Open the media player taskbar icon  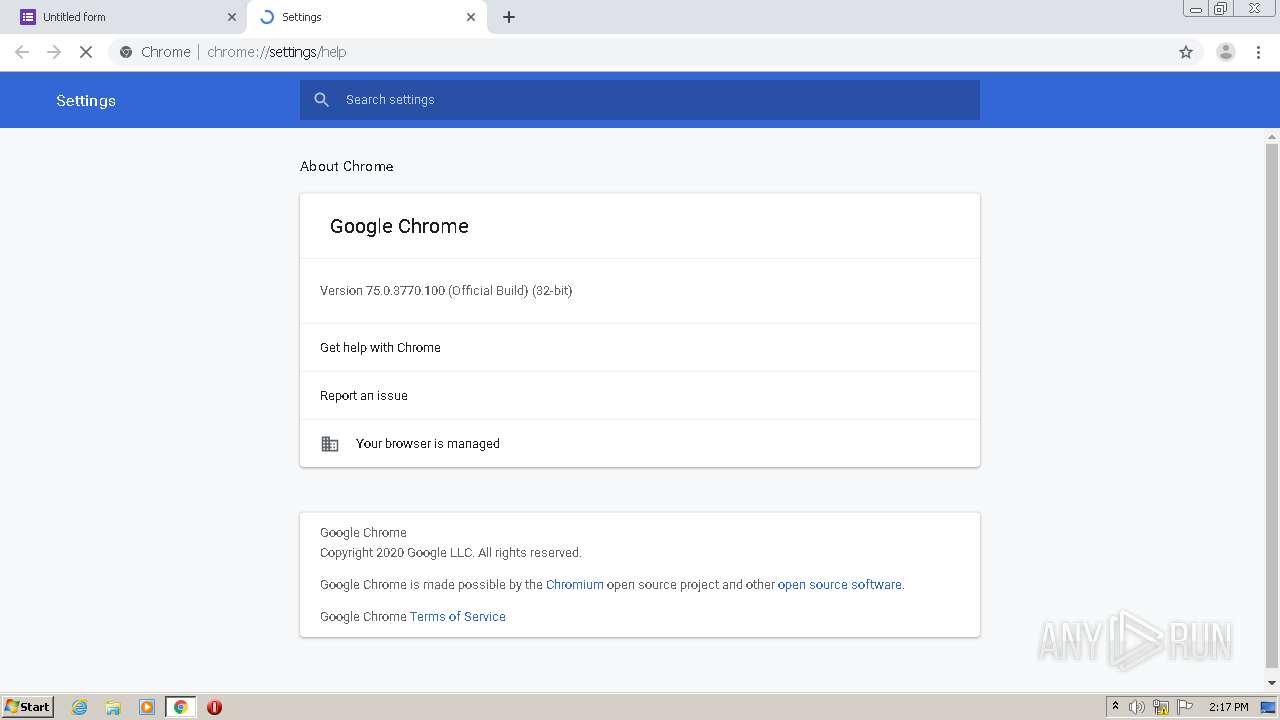tap(147, 707)
